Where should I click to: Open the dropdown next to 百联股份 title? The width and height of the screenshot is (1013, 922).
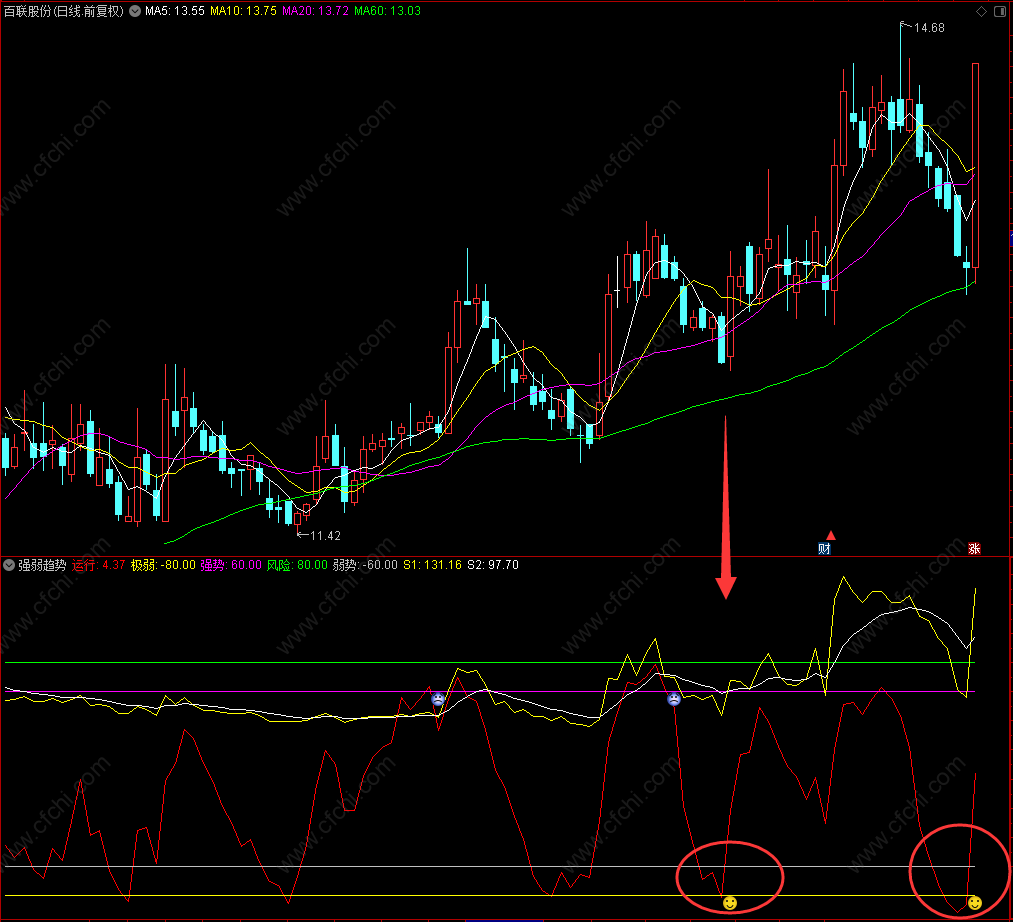tap(134, 11)
